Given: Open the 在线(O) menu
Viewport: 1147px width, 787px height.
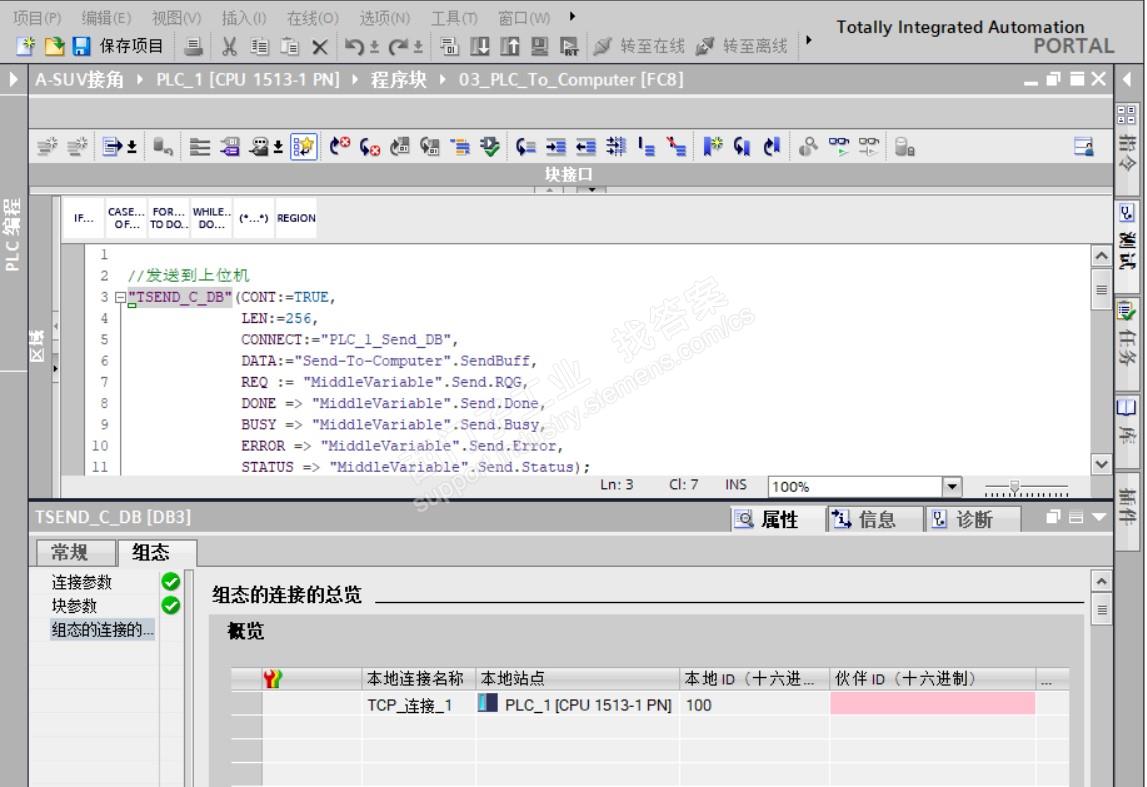Looking at the screenshot, I should coord(312,18).
